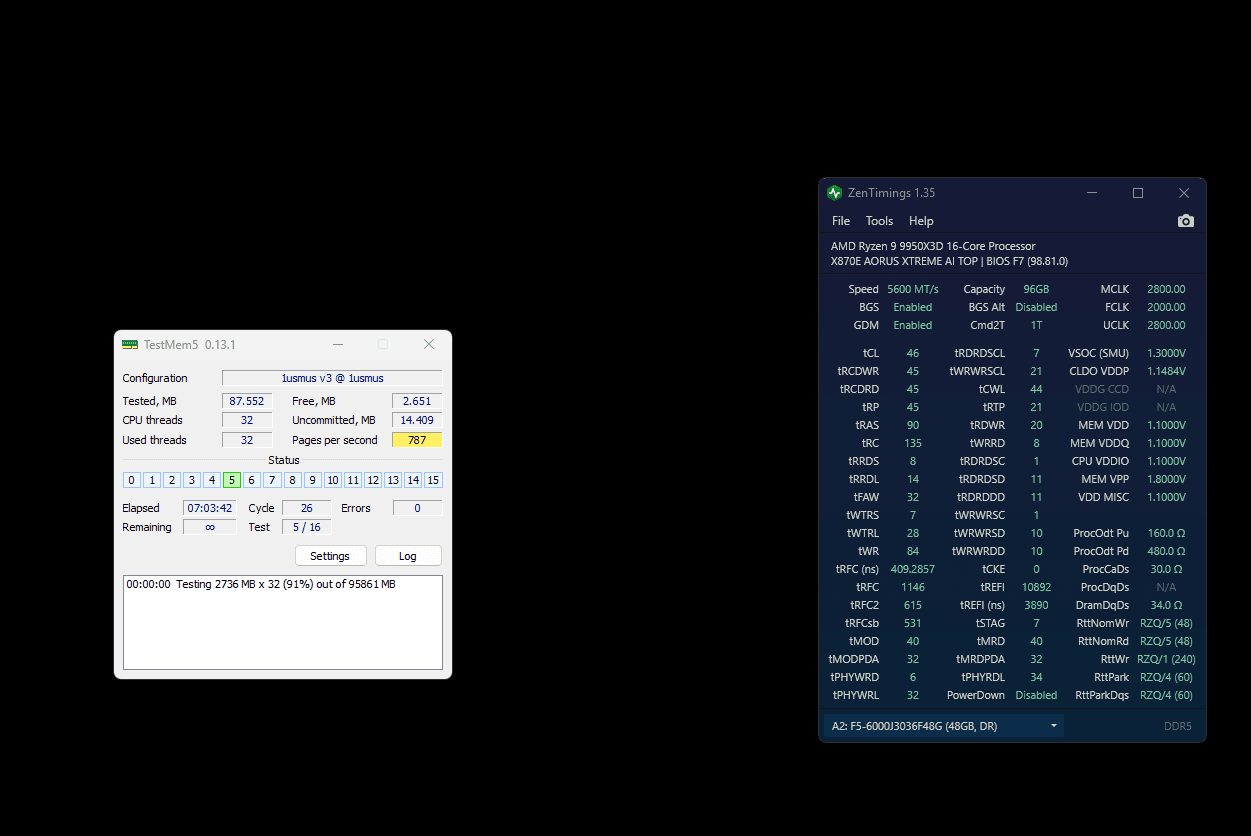This screenshot has height=836, width=1251.
Task: Open the File menu in ZenTimings
Action: (x=841, y=221)
